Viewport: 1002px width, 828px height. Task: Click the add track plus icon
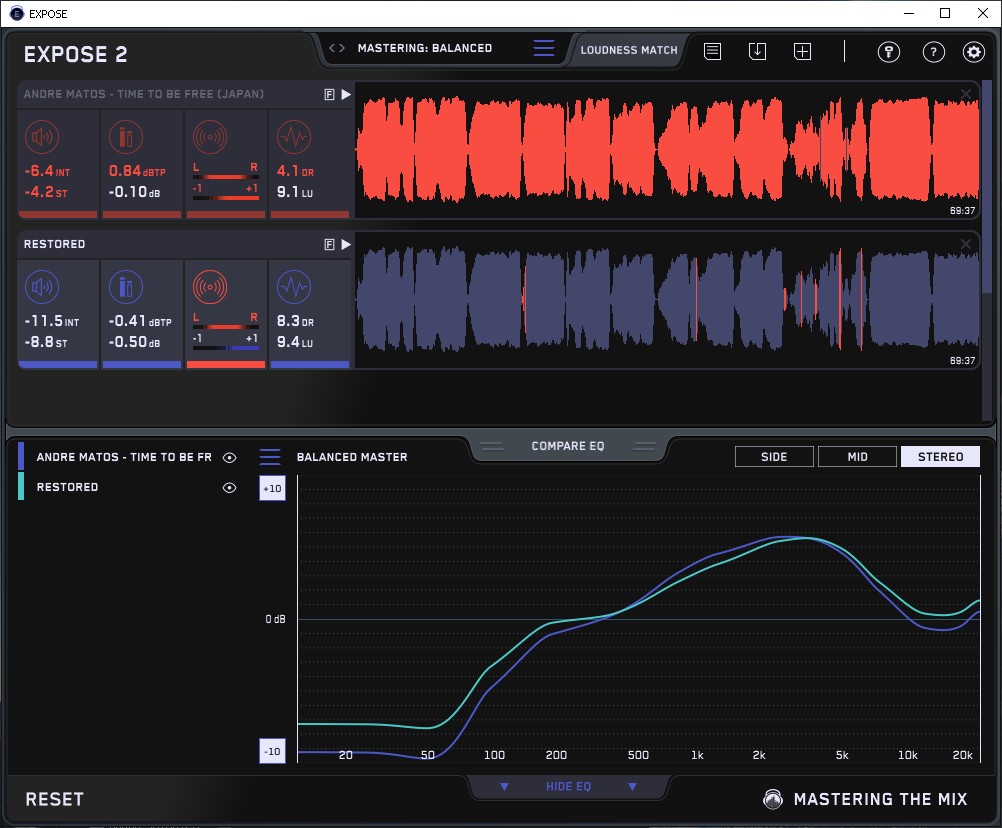point(802,51)
